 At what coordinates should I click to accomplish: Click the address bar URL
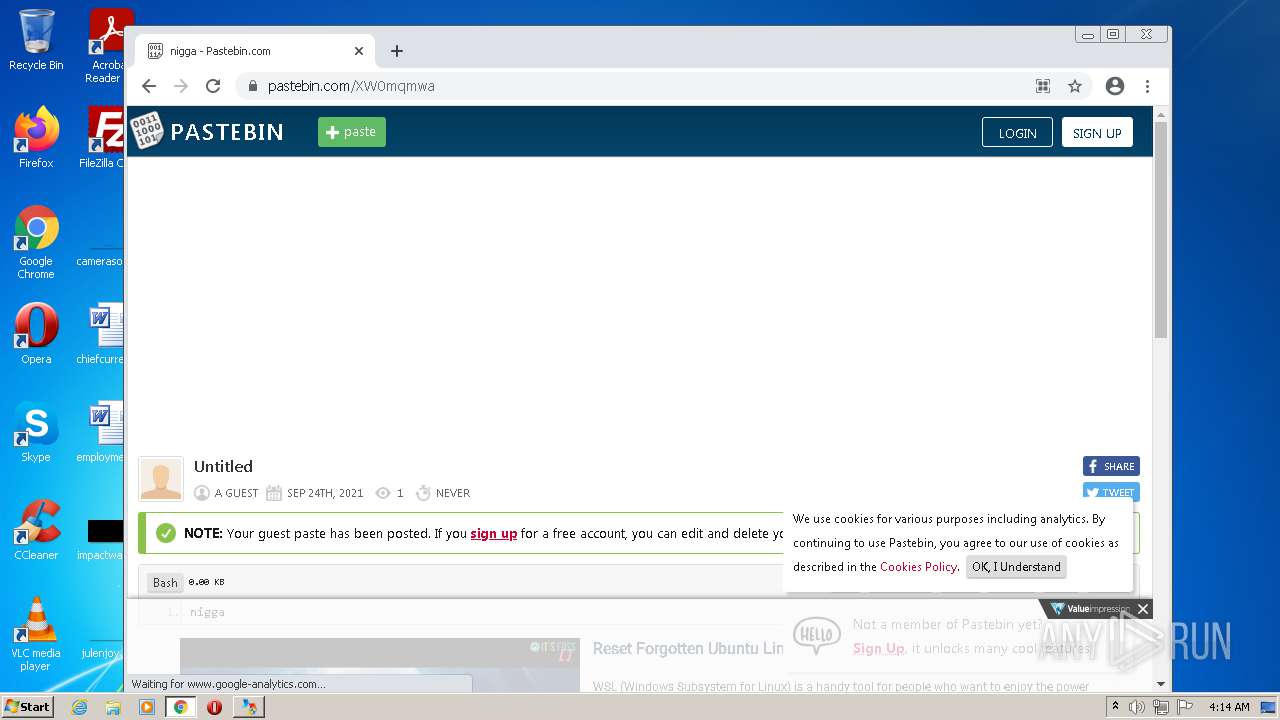[351, 86]
